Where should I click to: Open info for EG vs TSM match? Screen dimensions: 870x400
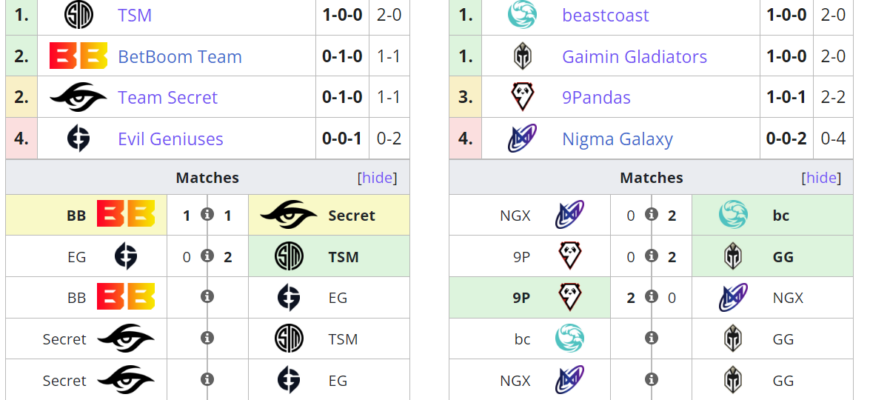click(207, 256)
